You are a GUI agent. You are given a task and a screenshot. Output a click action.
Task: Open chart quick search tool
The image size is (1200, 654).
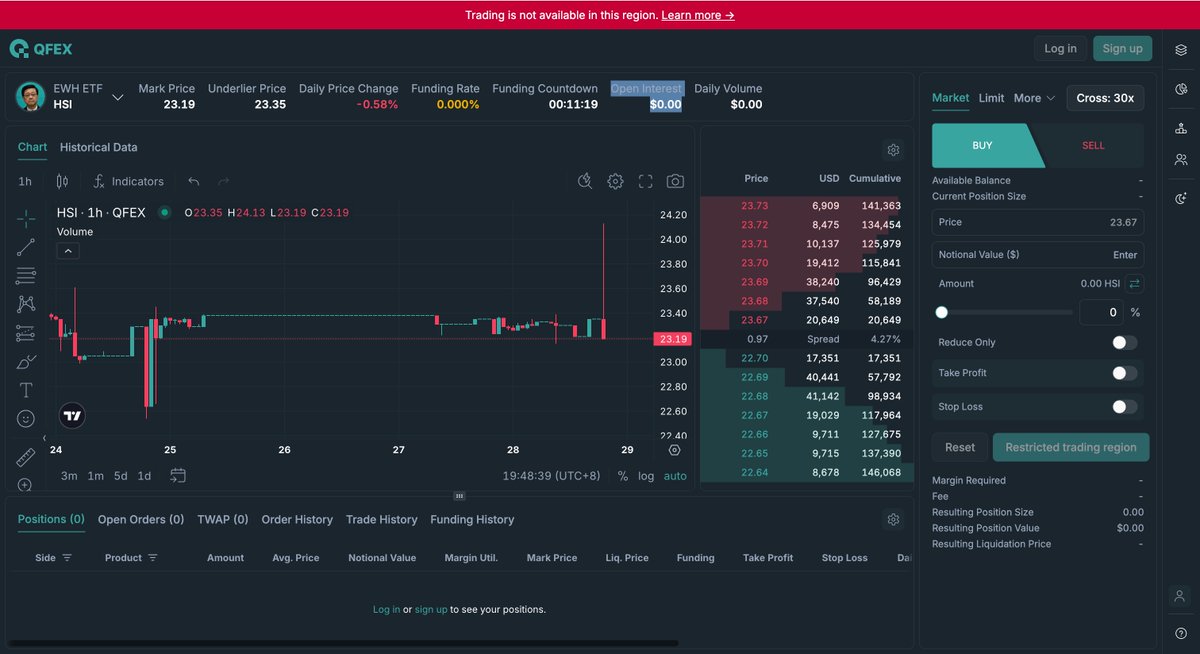[586, 181]
